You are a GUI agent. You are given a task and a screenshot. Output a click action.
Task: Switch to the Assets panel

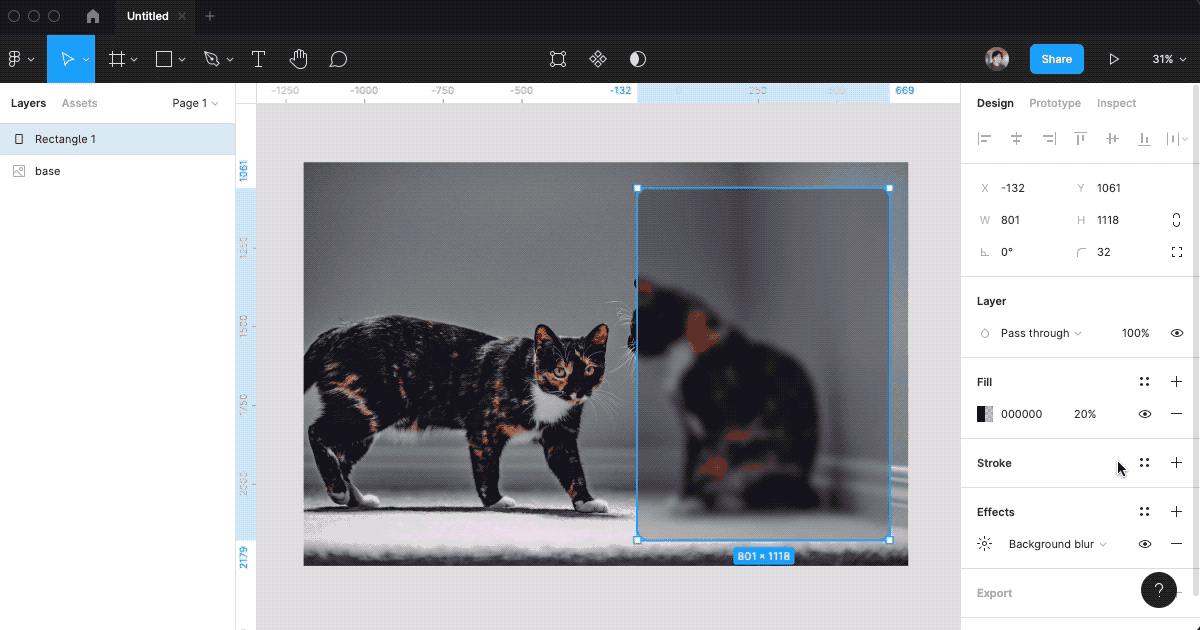pyautogui.click(x=80, y=103)
